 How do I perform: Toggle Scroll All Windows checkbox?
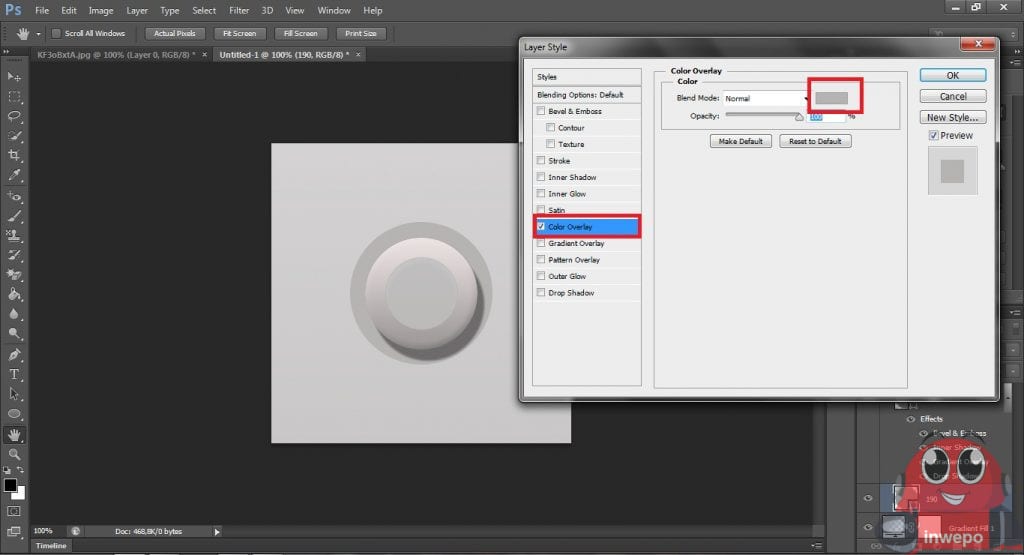pos(56,33)
